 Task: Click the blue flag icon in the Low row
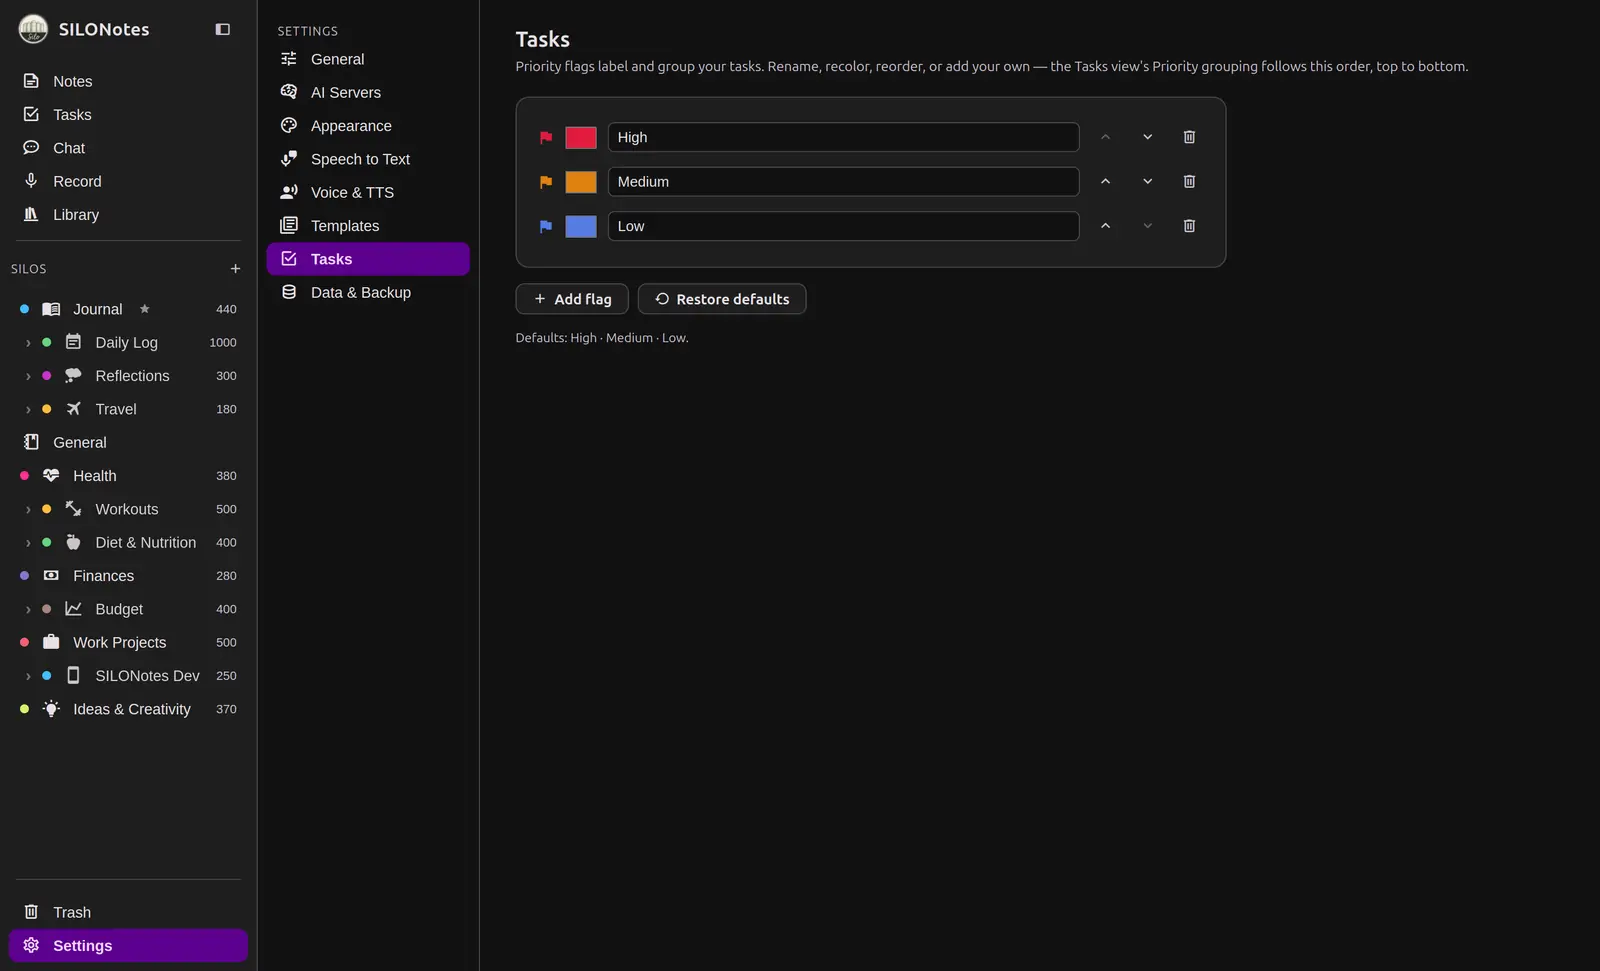tap(546, 227)
